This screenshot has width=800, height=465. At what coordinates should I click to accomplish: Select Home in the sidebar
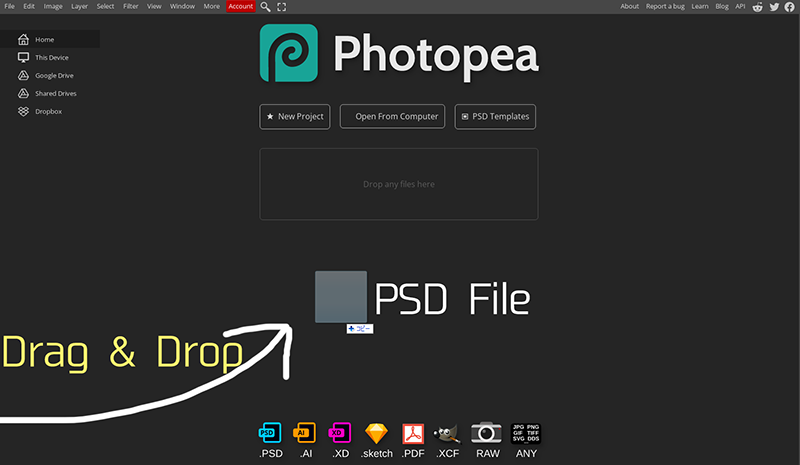50,39
